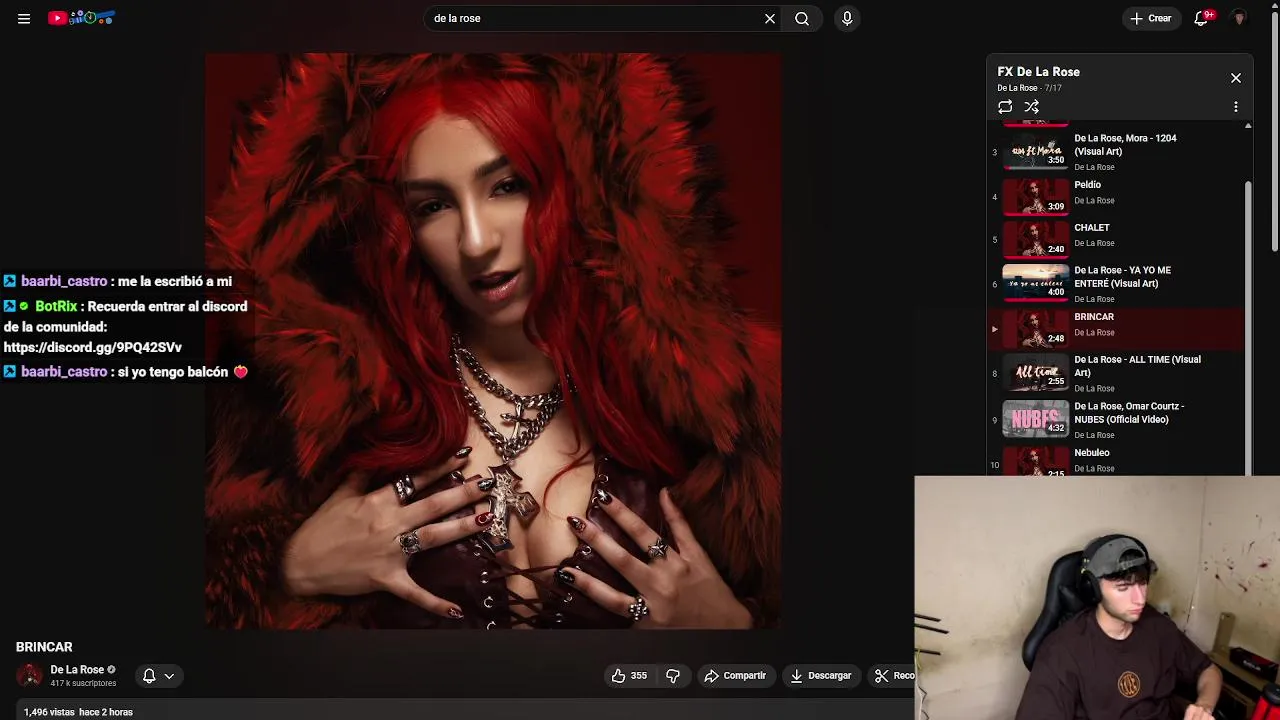The image size is (1280, 720).
Task: Open subscription notification bell dropdown
Action: point(158,676)
